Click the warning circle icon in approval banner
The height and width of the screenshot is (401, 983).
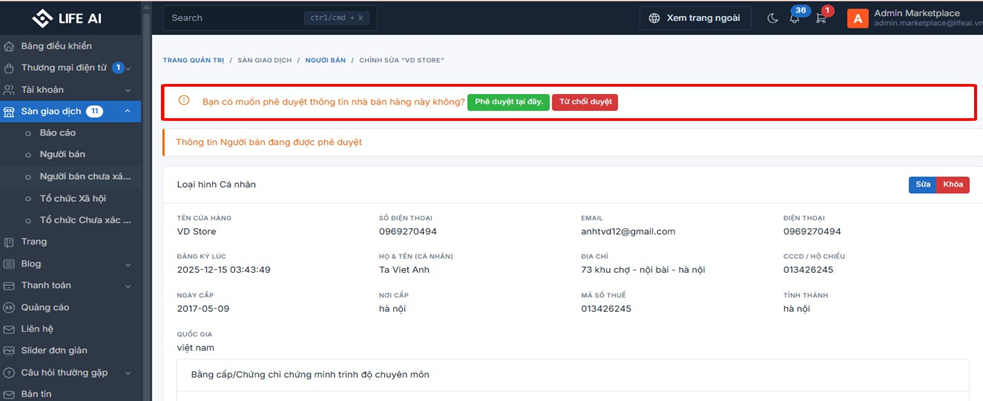pos(184,100)
